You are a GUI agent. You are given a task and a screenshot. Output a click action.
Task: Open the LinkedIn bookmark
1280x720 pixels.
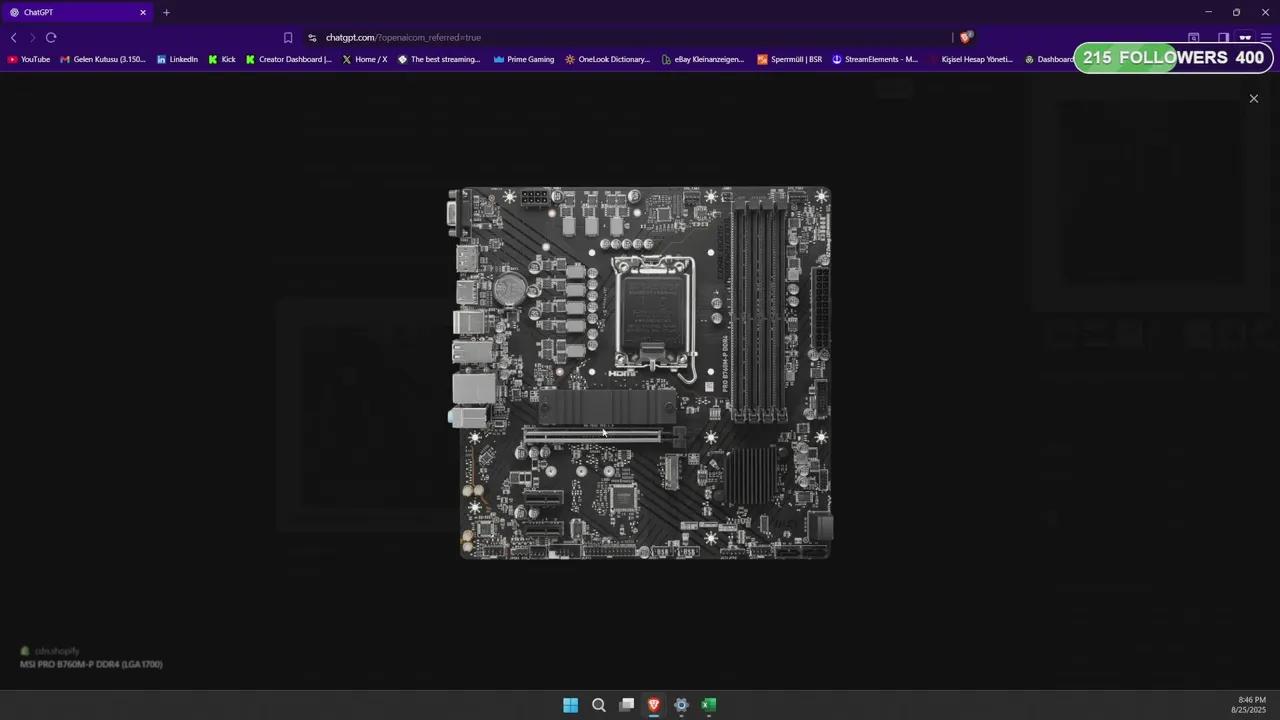point(177,59)
